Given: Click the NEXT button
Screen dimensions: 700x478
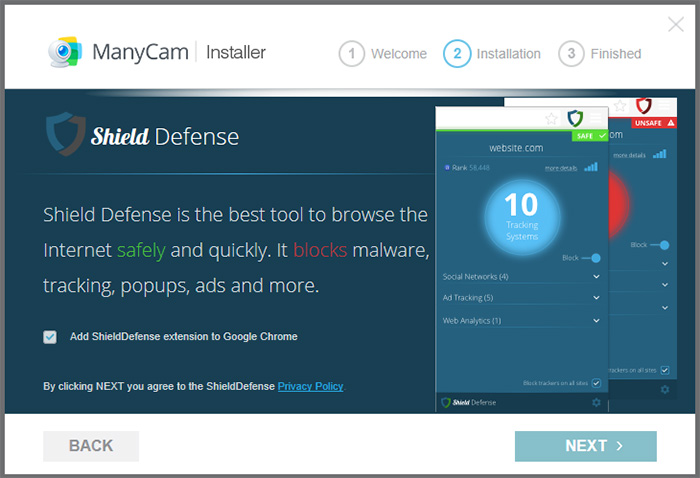Looking at the screenshot, I should 586,446.
